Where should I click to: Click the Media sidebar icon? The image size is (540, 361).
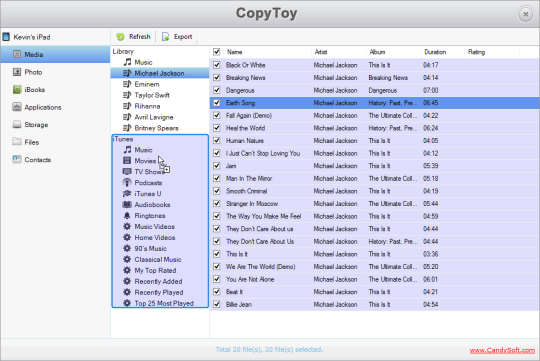17,54
